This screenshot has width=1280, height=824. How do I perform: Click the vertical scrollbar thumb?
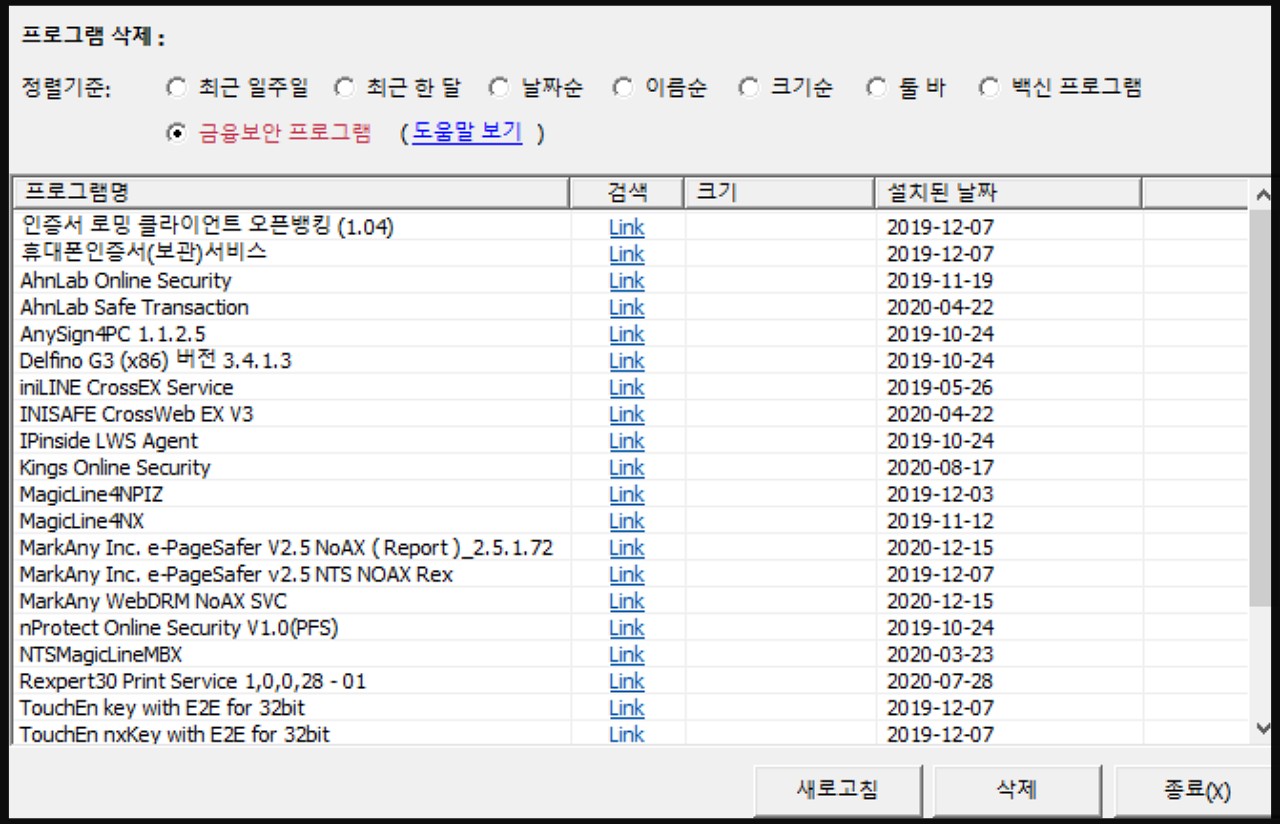[x=1262, y=407]
